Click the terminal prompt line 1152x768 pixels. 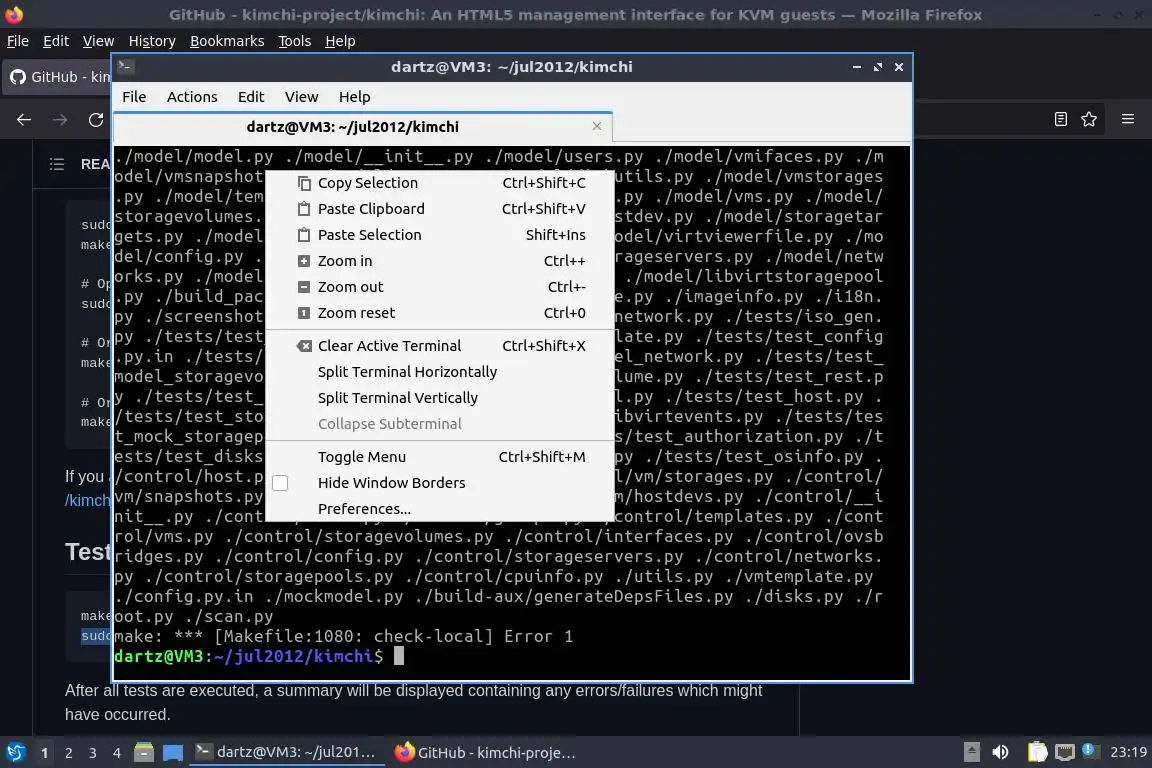[259, 656]
